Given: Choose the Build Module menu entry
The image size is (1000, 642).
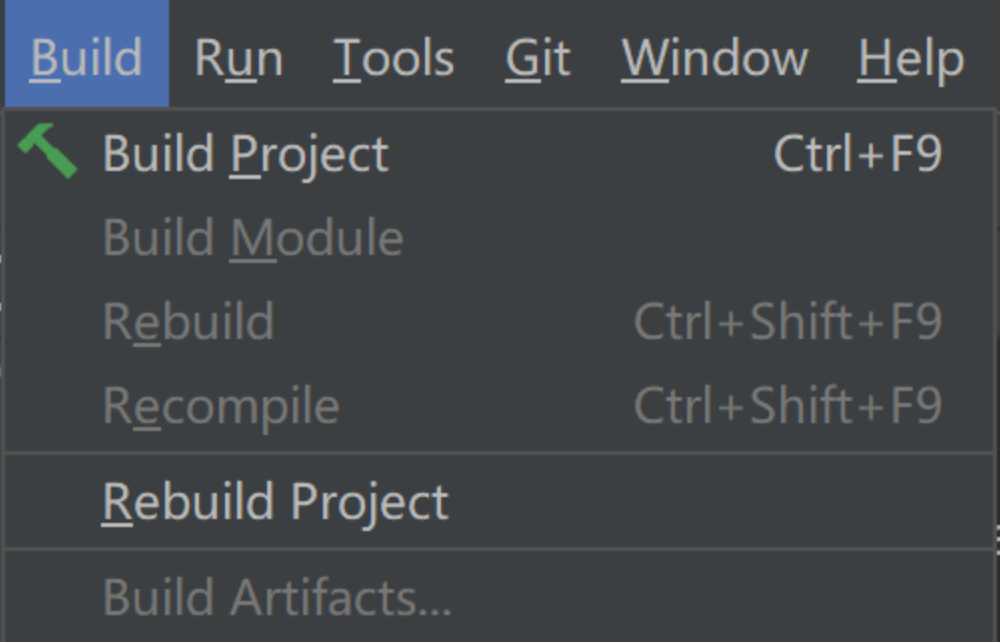Looking at the screenshot, I should tap(253, 239).
